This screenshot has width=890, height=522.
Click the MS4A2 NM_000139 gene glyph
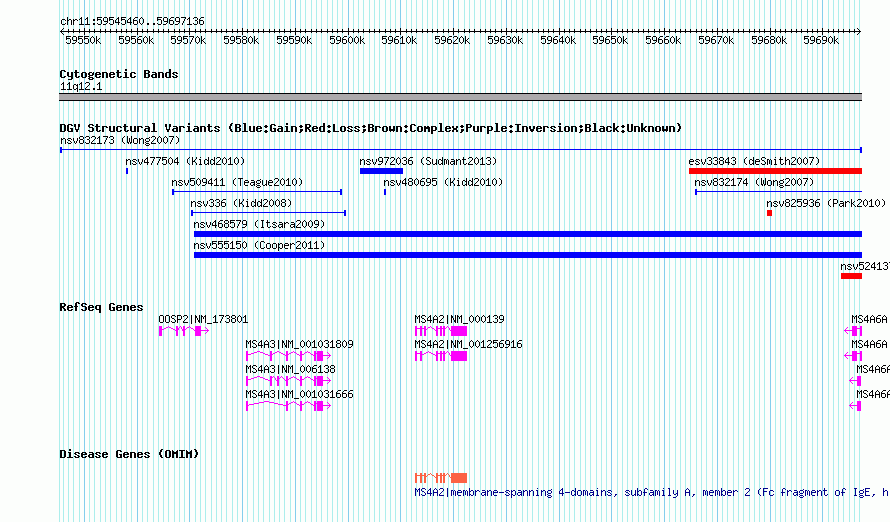coord(441,331)
